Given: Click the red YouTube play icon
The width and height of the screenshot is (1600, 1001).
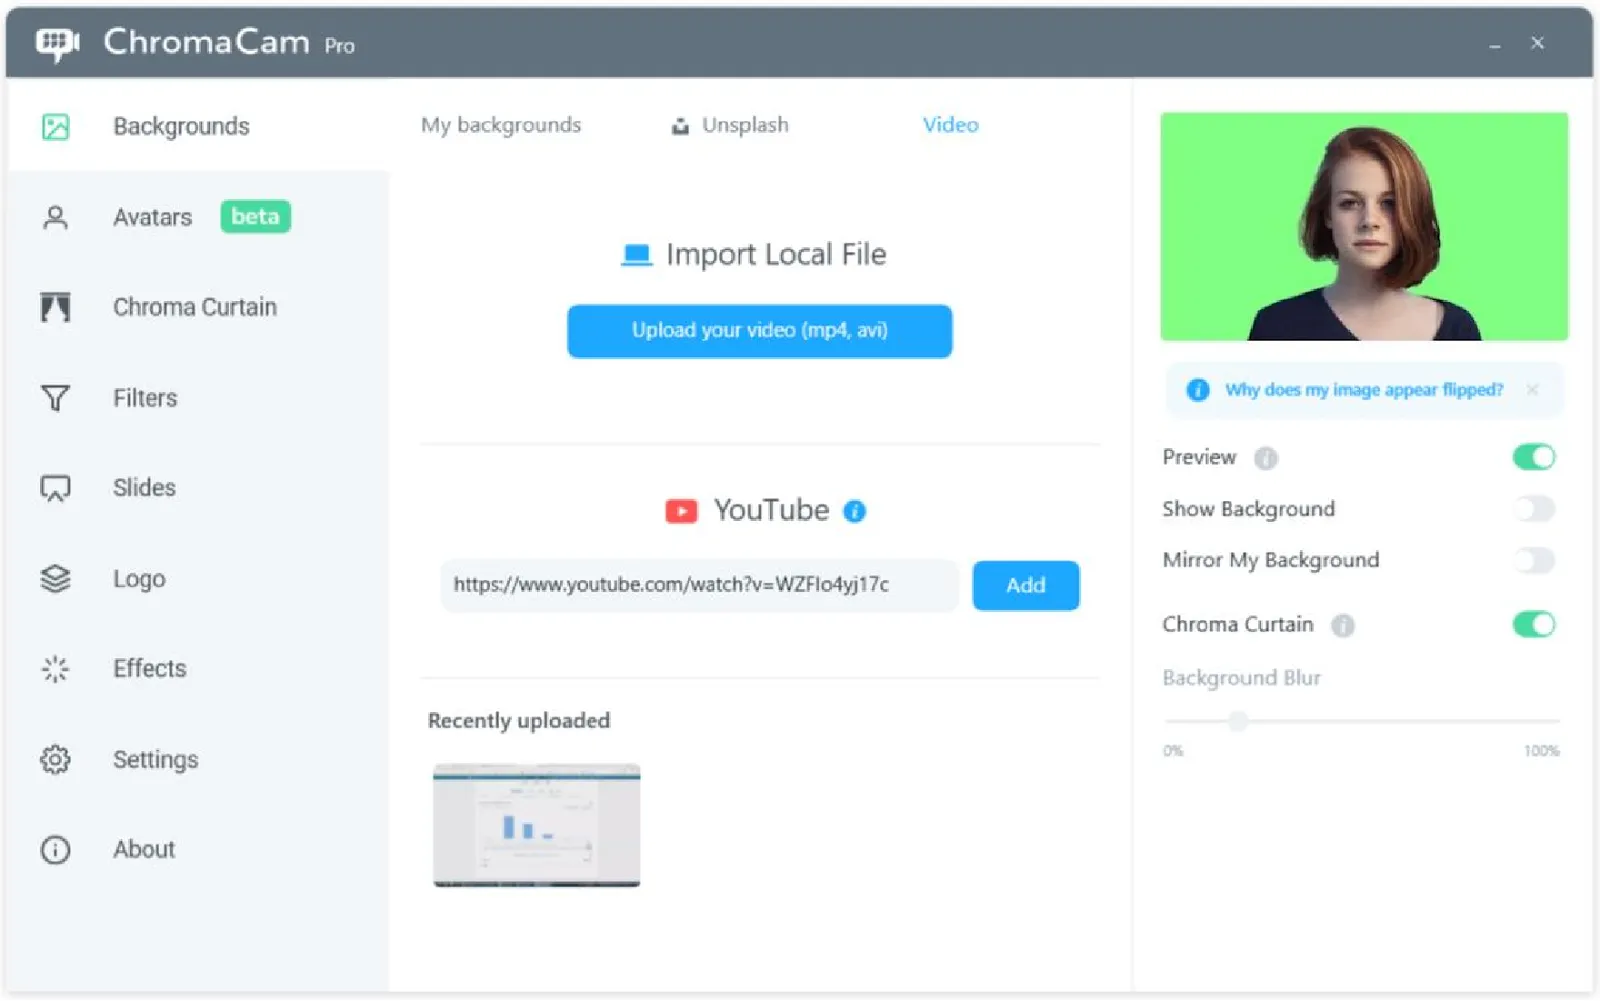Looking at the screenshot, I should click(x=682, y=511).
